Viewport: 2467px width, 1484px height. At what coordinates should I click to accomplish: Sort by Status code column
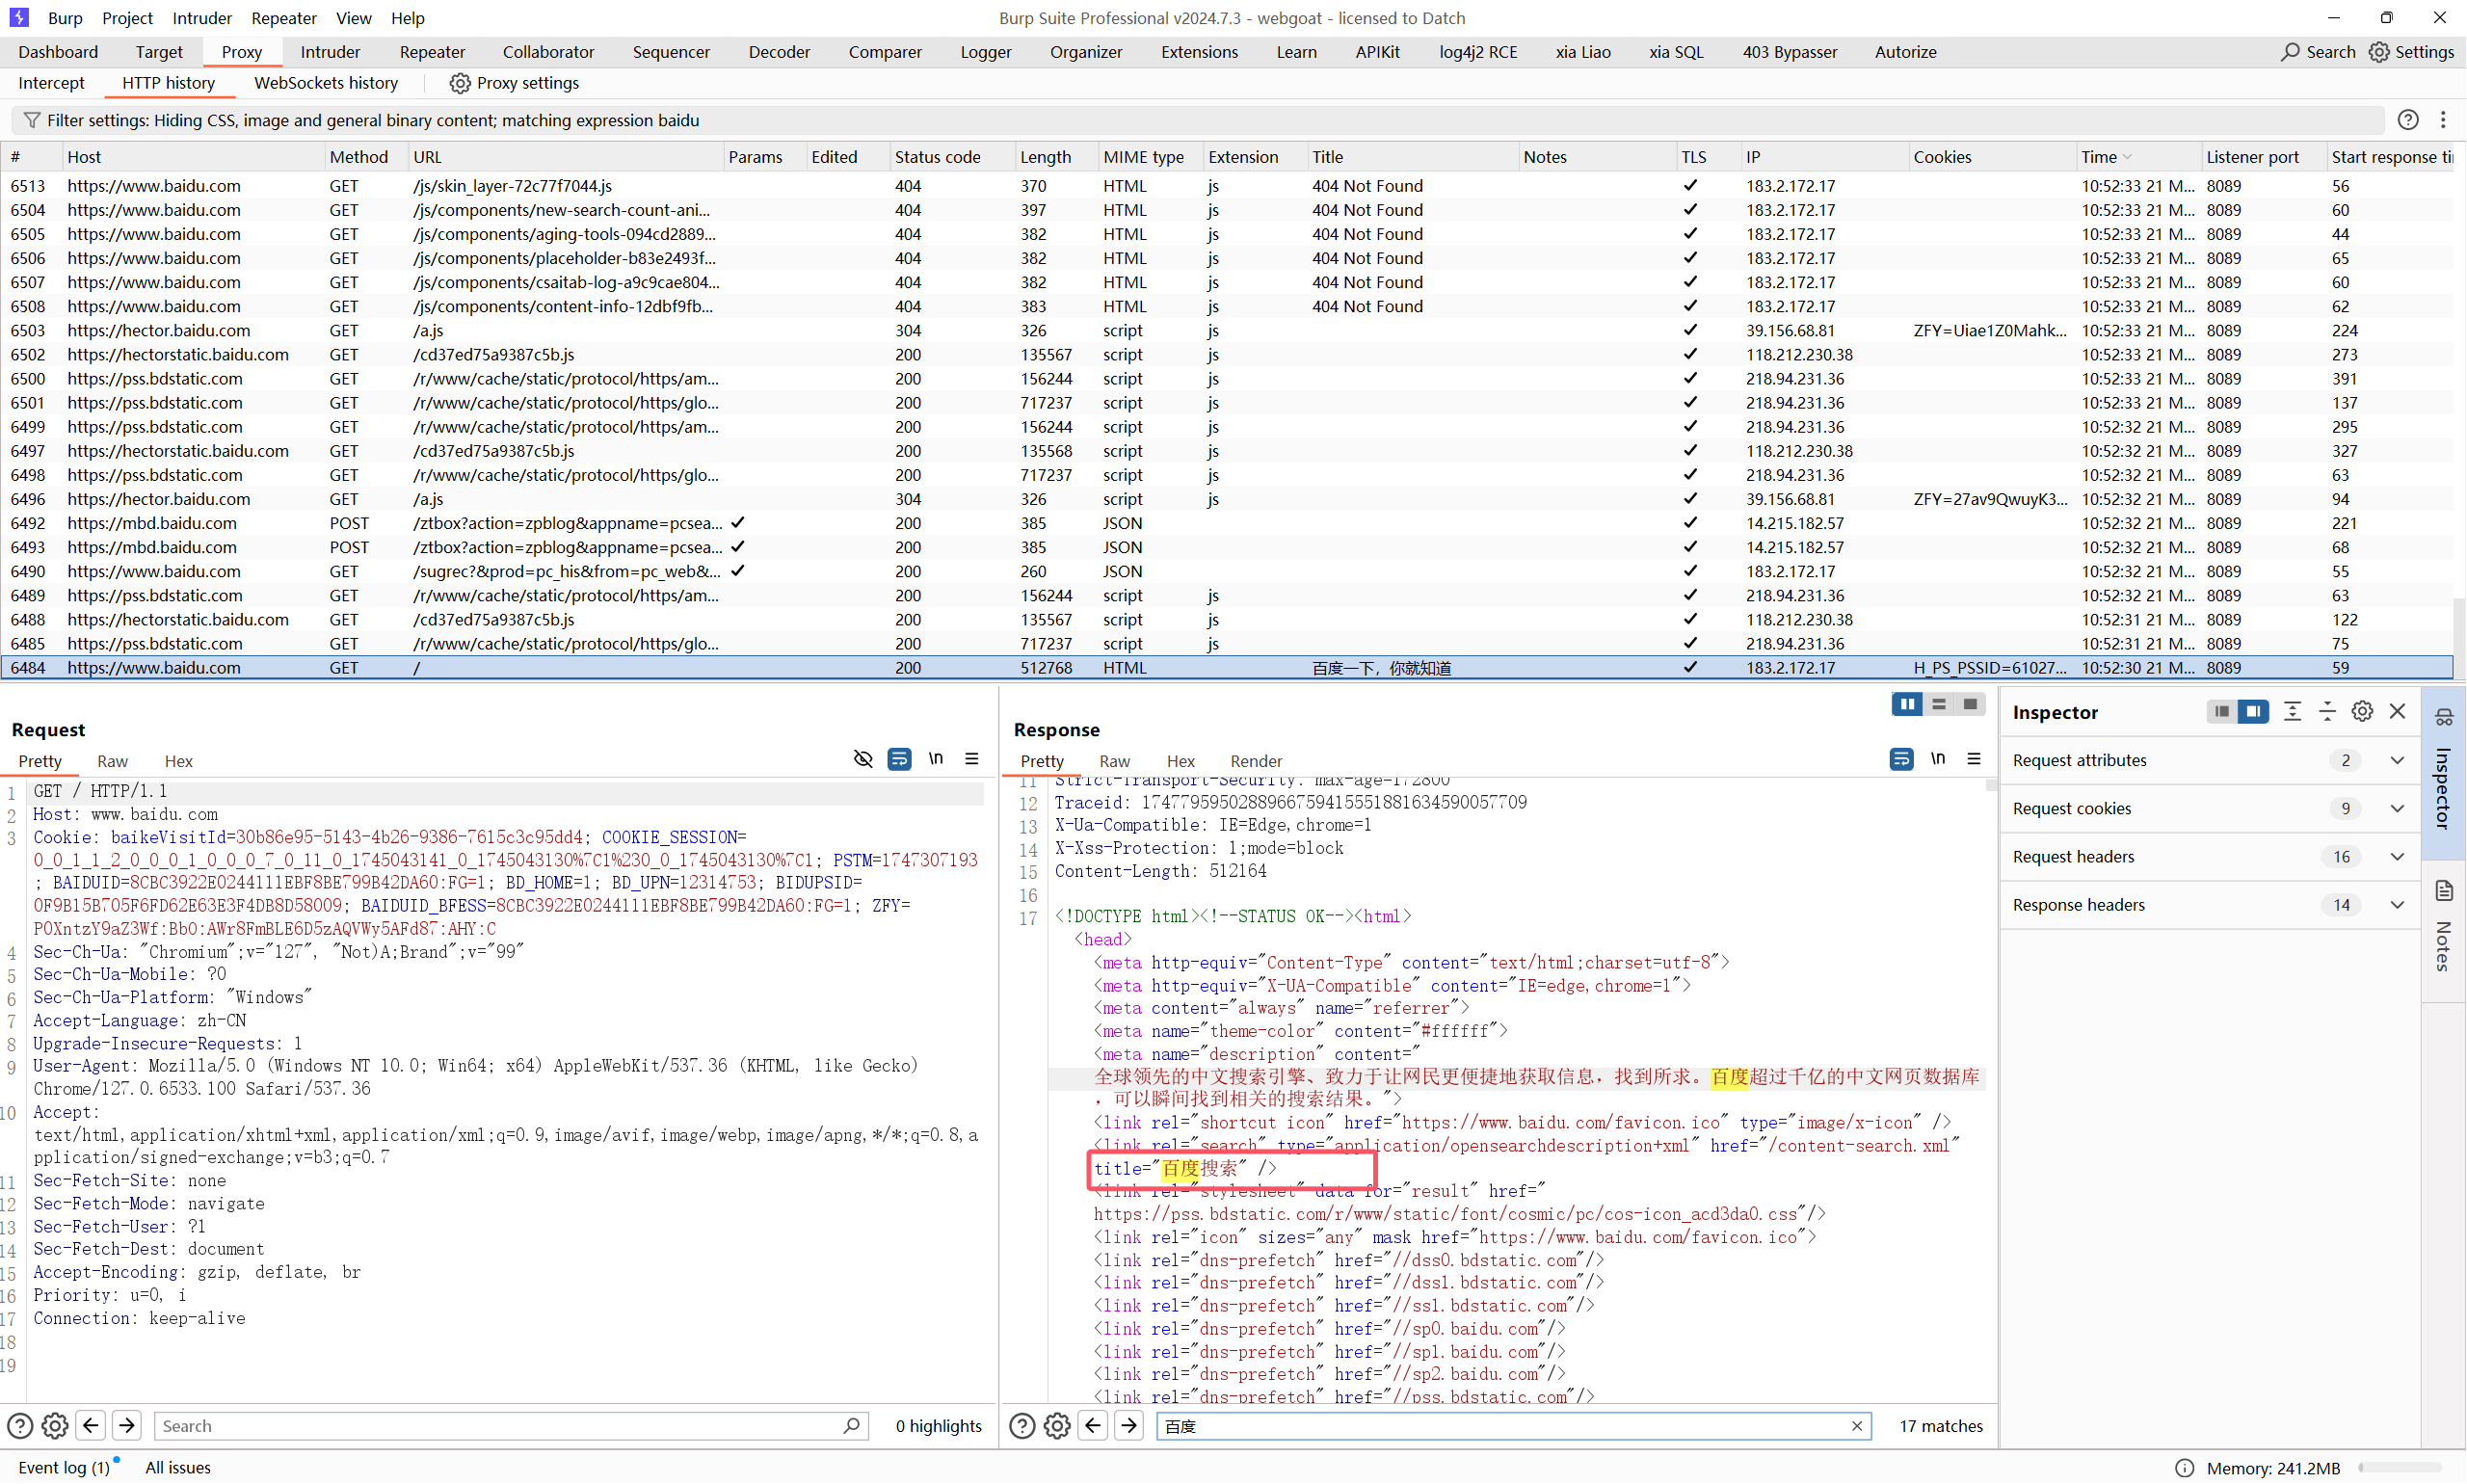(x=950, y=157)
